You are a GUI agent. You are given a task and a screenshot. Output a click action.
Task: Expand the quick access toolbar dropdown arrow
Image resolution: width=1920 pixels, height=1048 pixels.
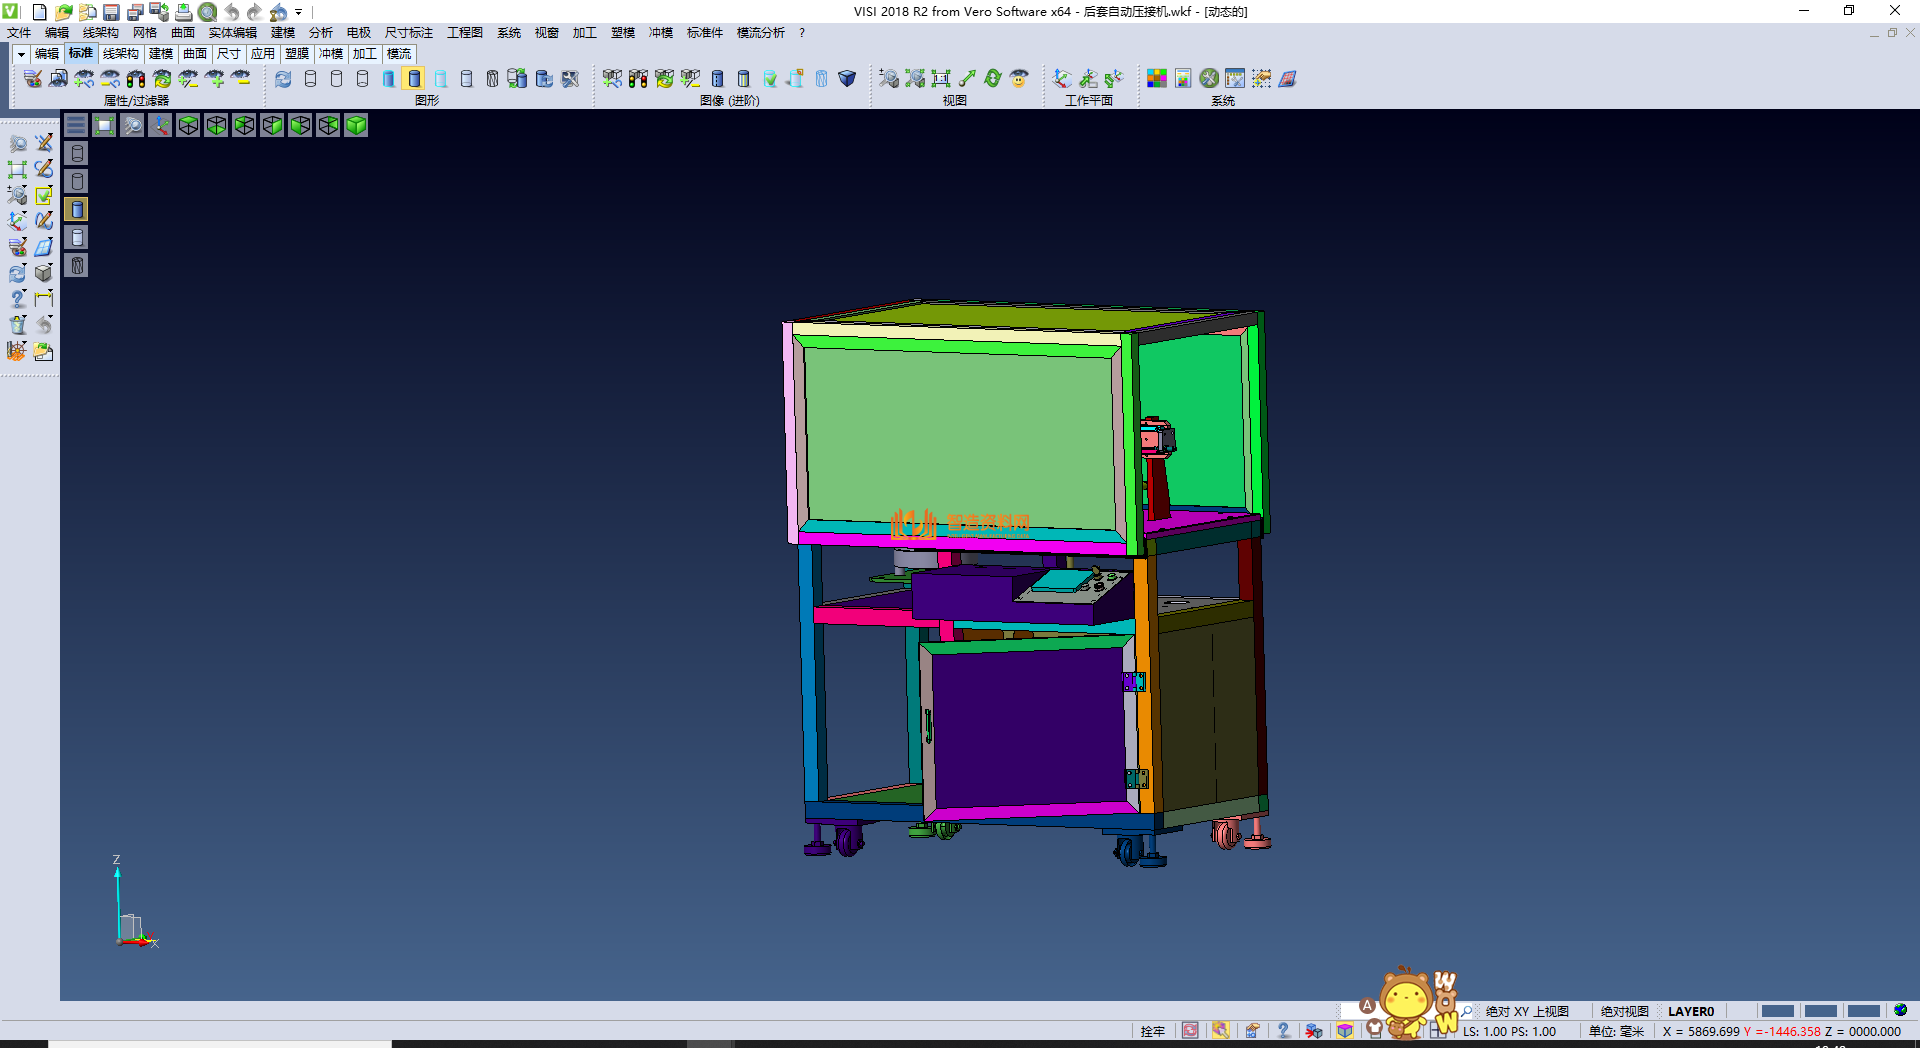click(x=298, y=12)
